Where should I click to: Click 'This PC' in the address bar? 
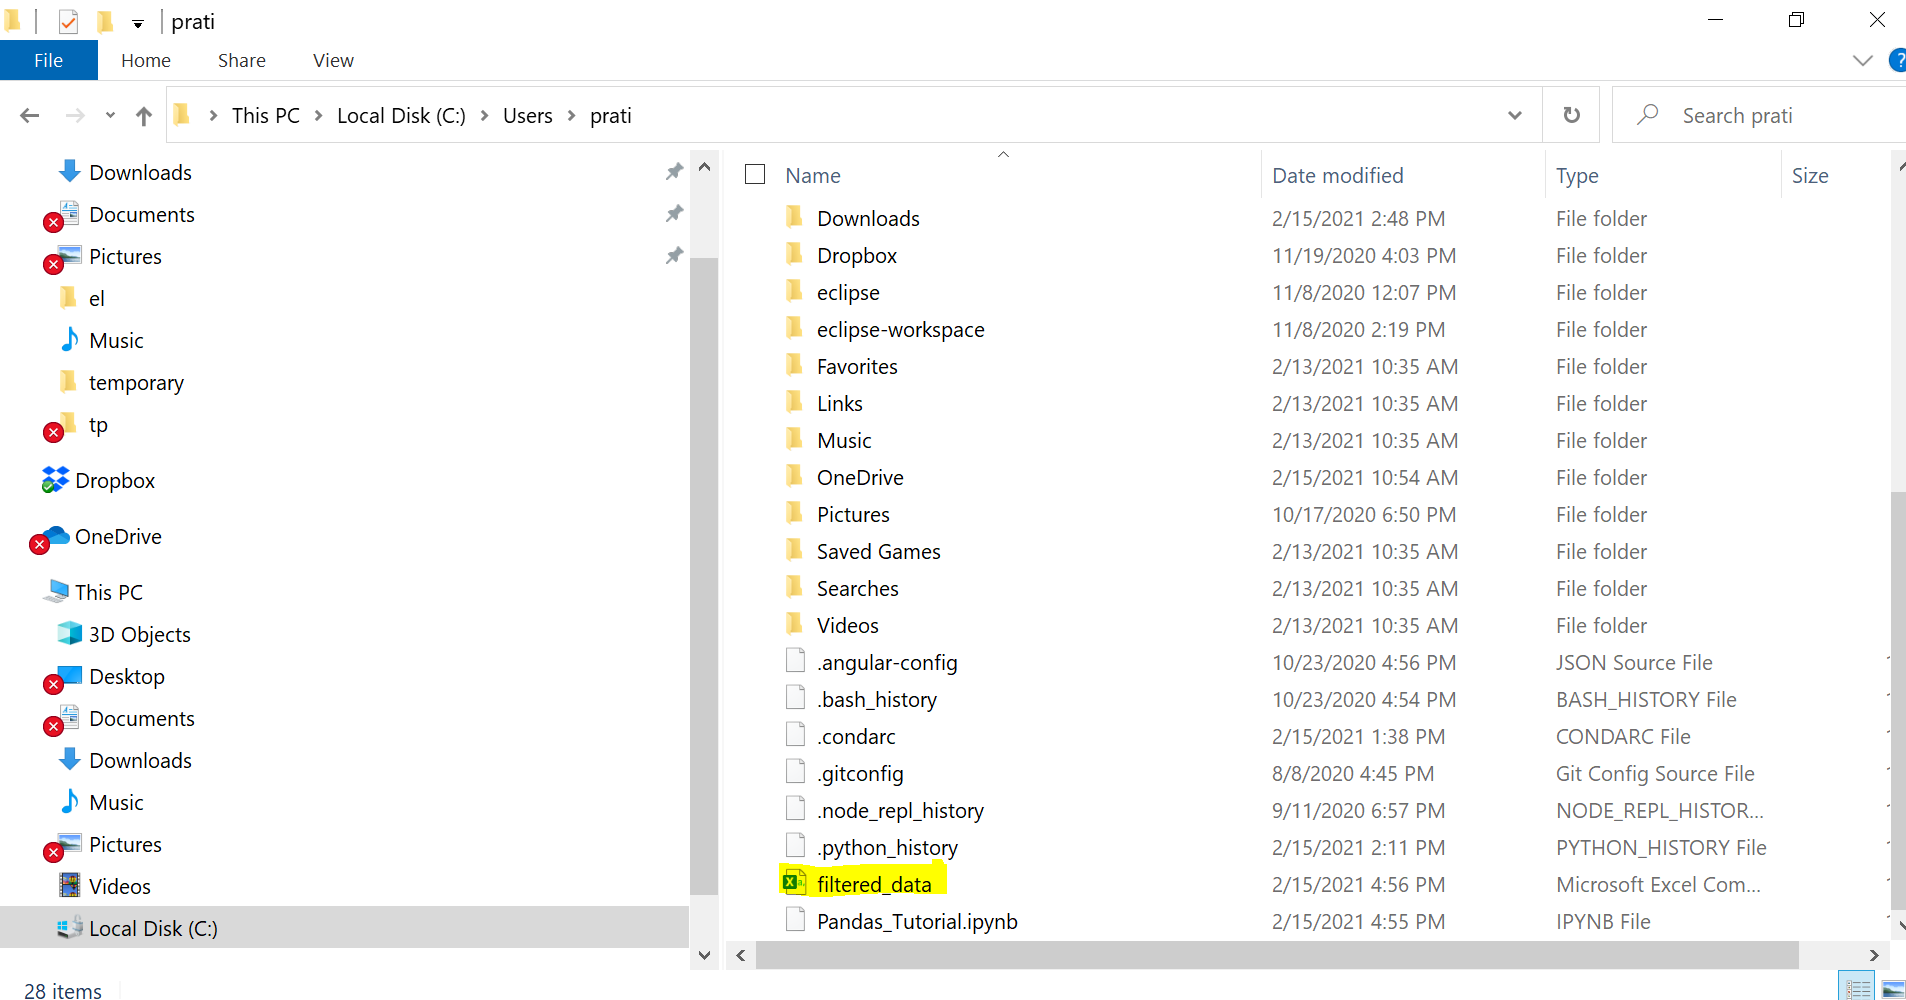coord(266,116)
